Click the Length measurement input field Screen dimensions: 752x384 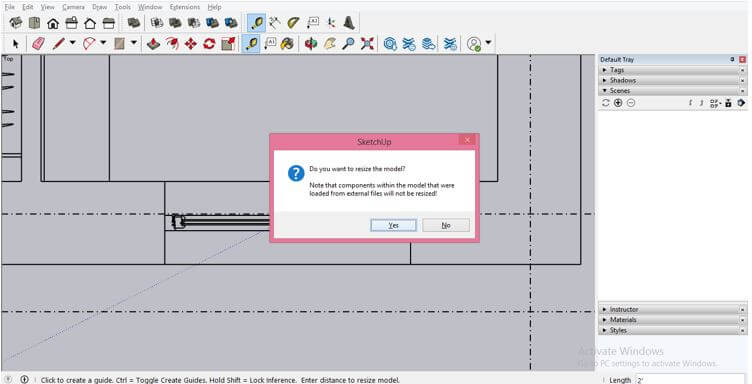[x=690, y=380]
